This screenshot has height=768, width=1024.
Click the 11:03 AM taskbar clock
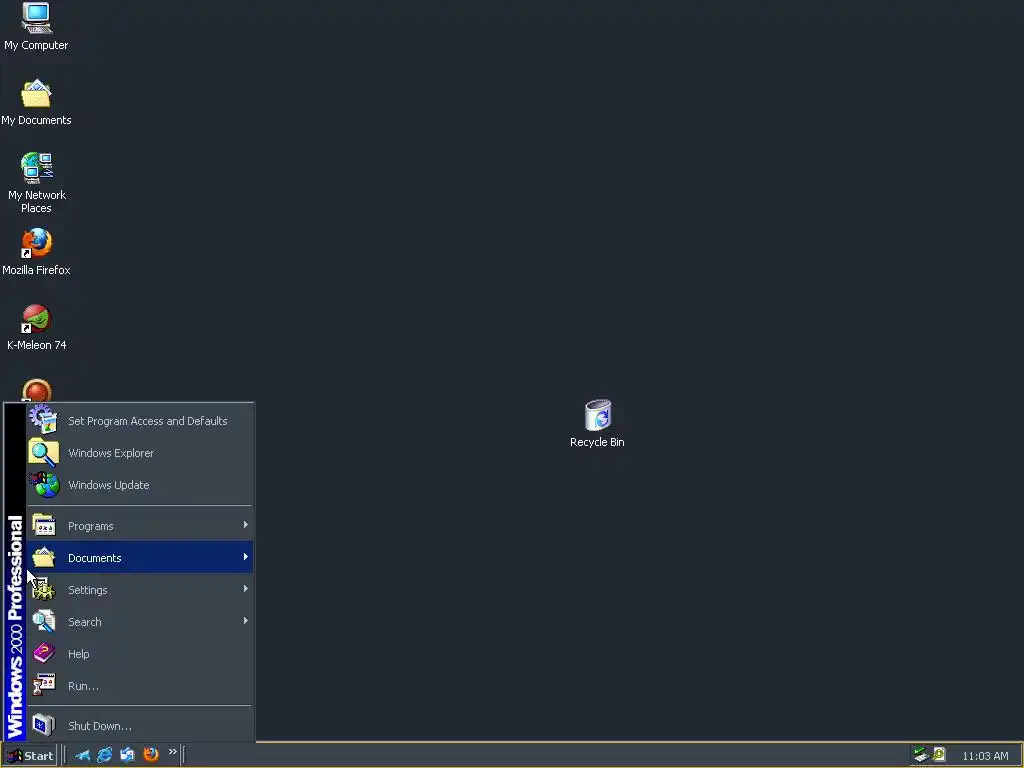[x=985, y=756]
